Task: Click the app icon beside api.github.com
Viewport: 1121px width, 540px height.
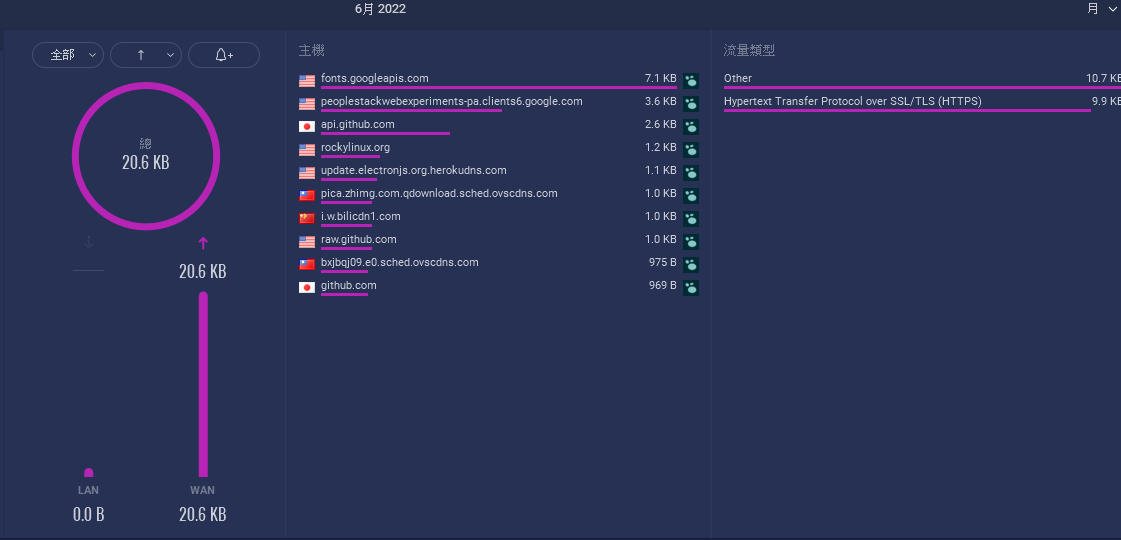Action: pos(691,127)
